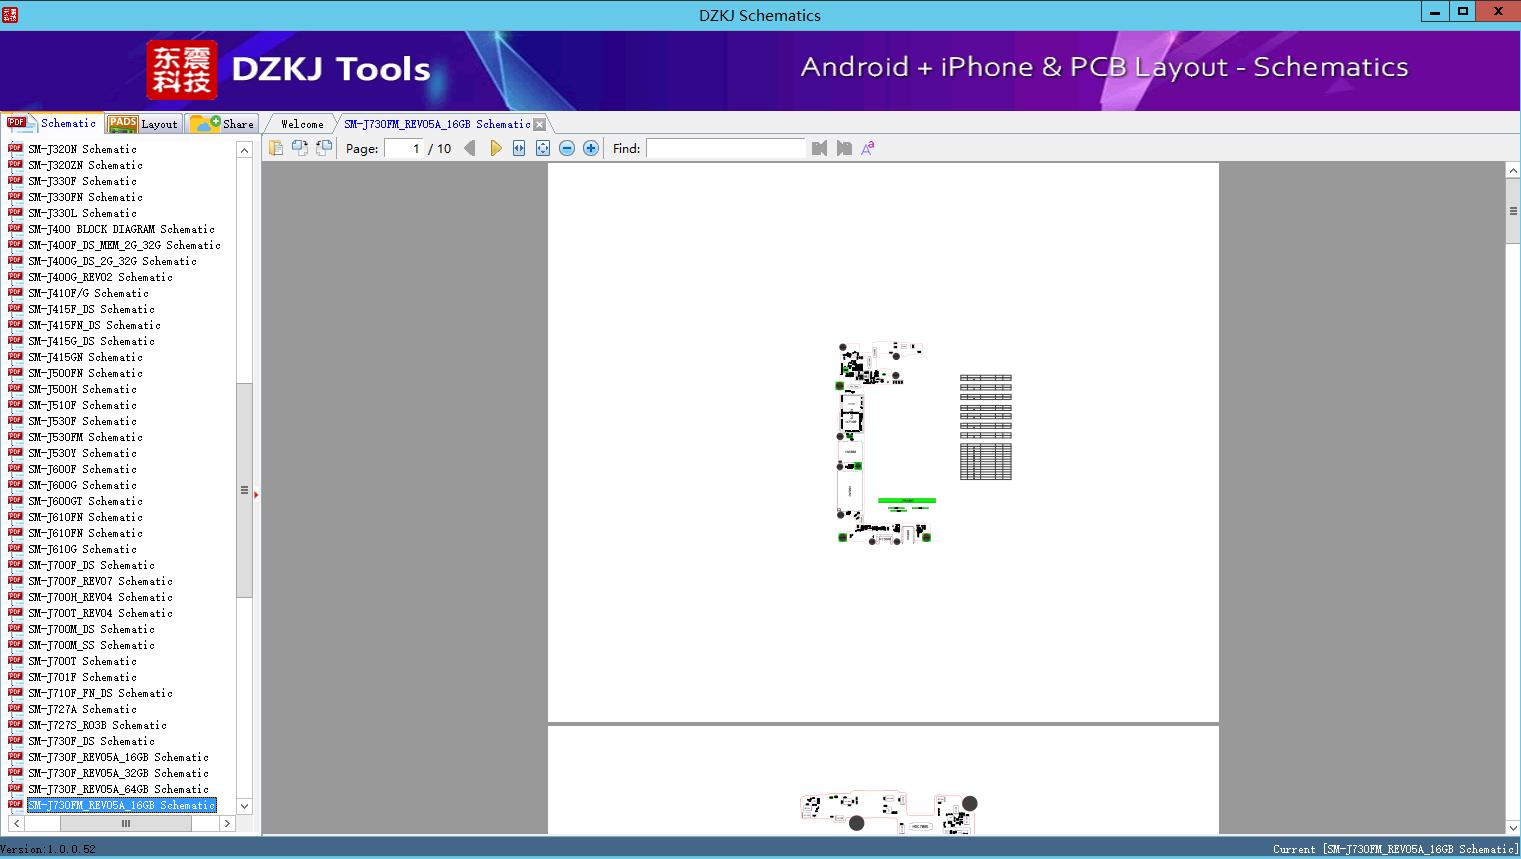Click the DZKJ red logo in the banner

point(181,70)
